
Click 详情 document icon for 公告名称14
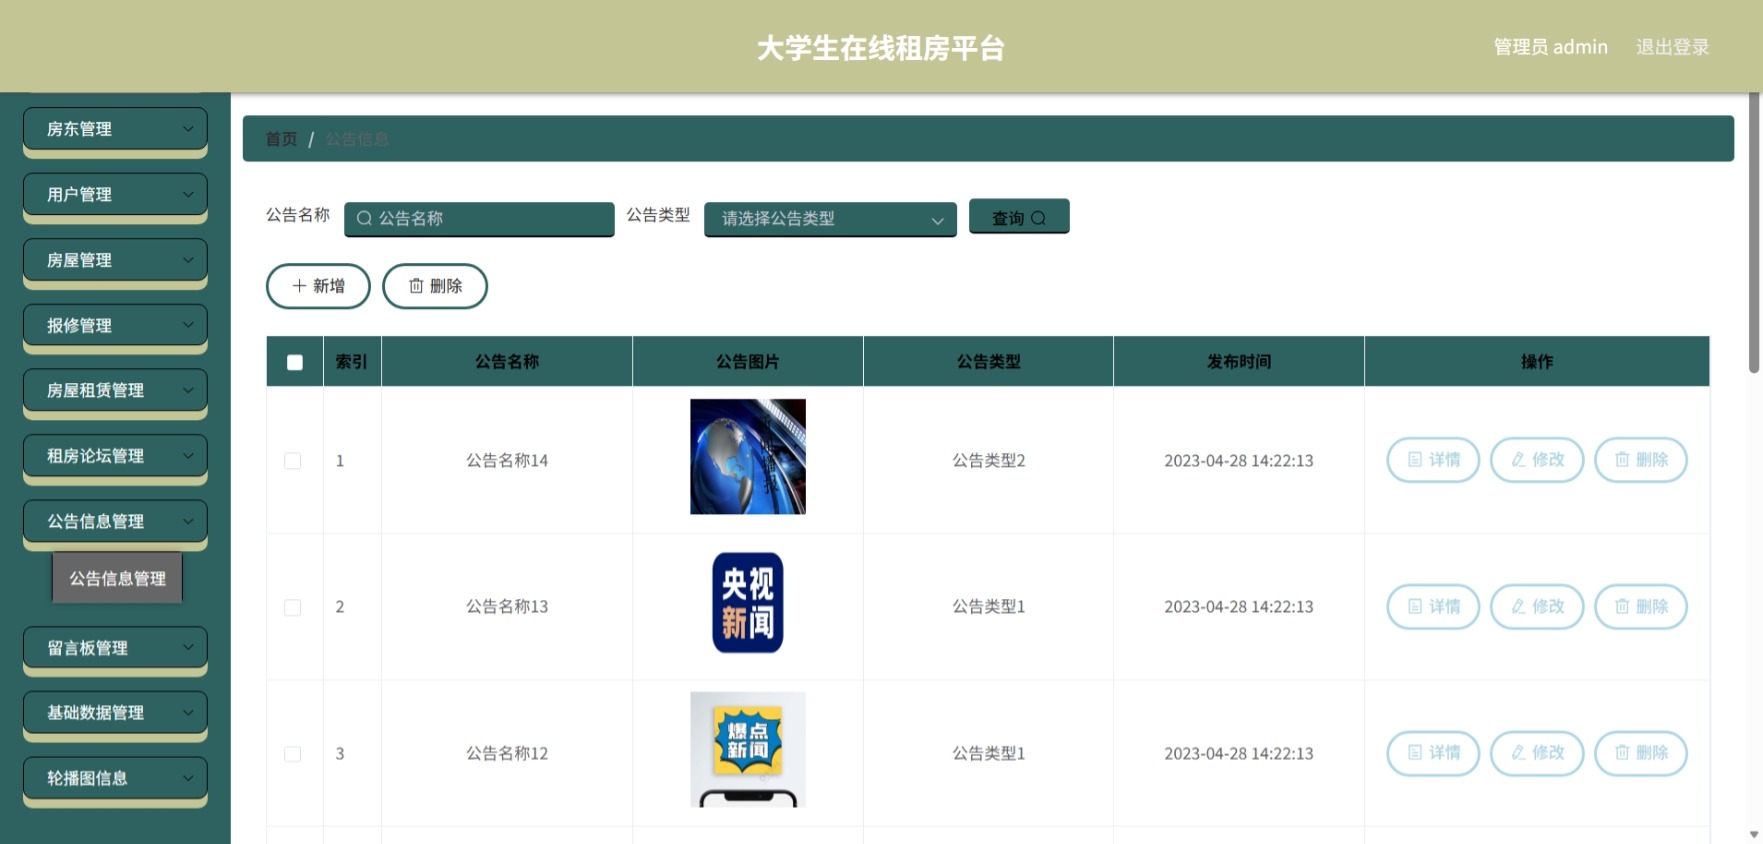[1415, 460]
